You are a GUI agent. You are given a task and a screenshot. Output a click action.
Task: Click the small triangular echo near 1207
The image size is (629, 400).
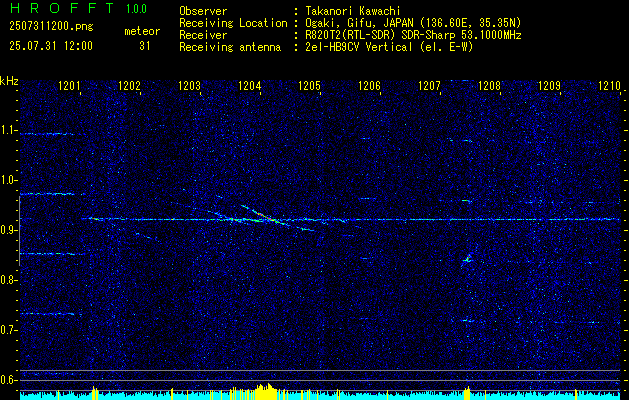[x=468, y=258]
